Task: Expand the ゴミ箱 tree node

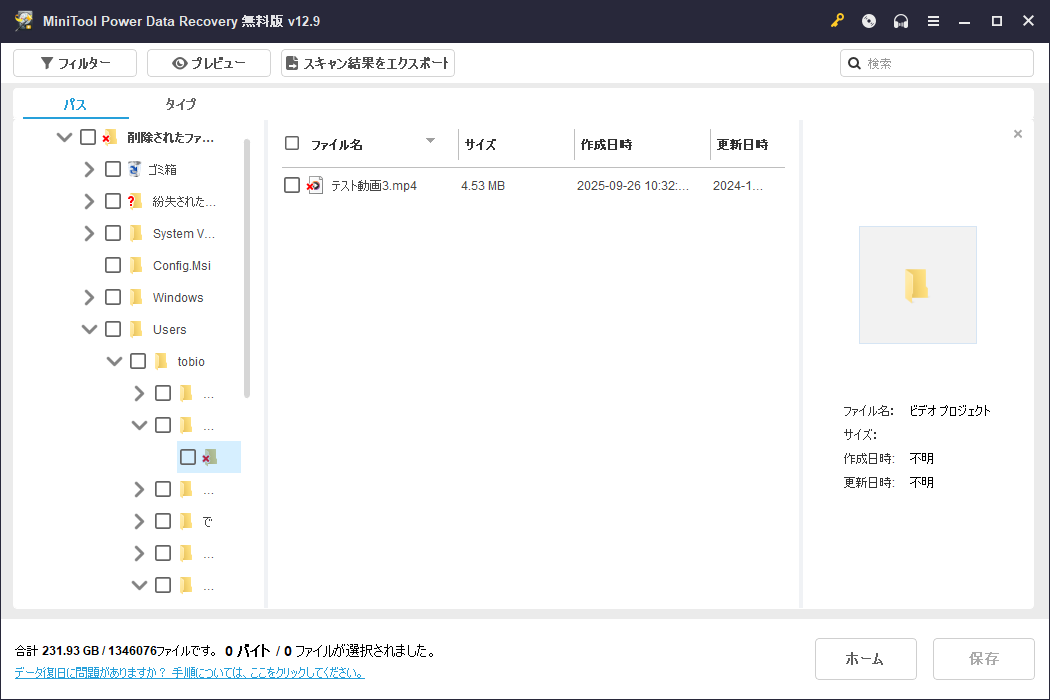Action: (89, 169)
